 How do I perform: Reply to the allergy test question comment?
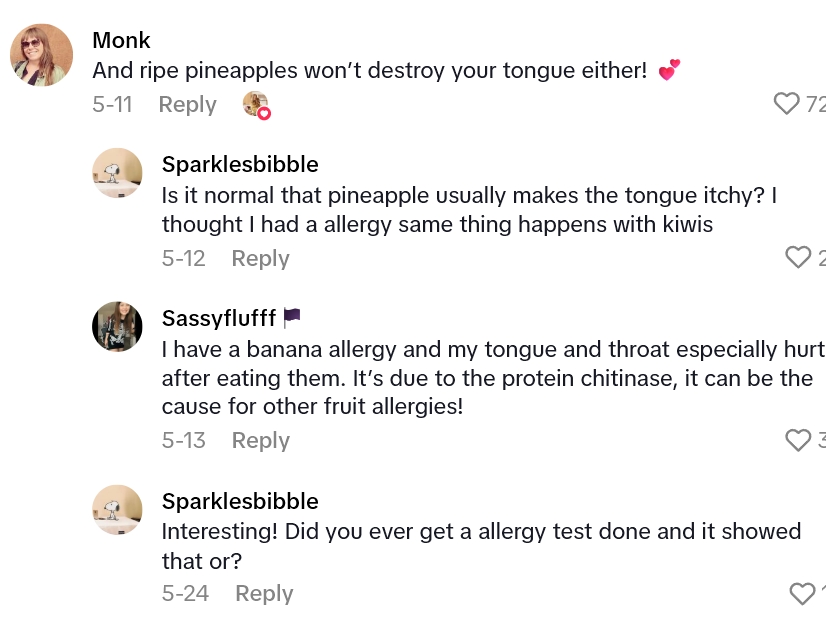click(x=264, y=593)
